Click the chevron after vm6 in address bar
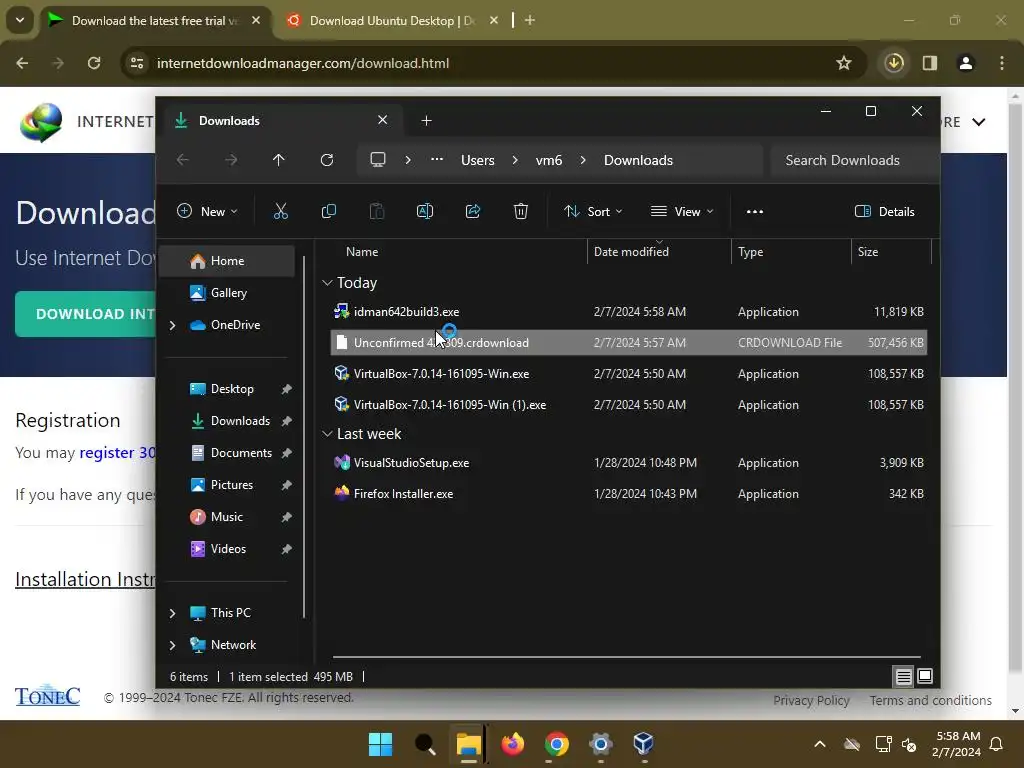Screen dimensions: 1024x768 pos(583,160)
